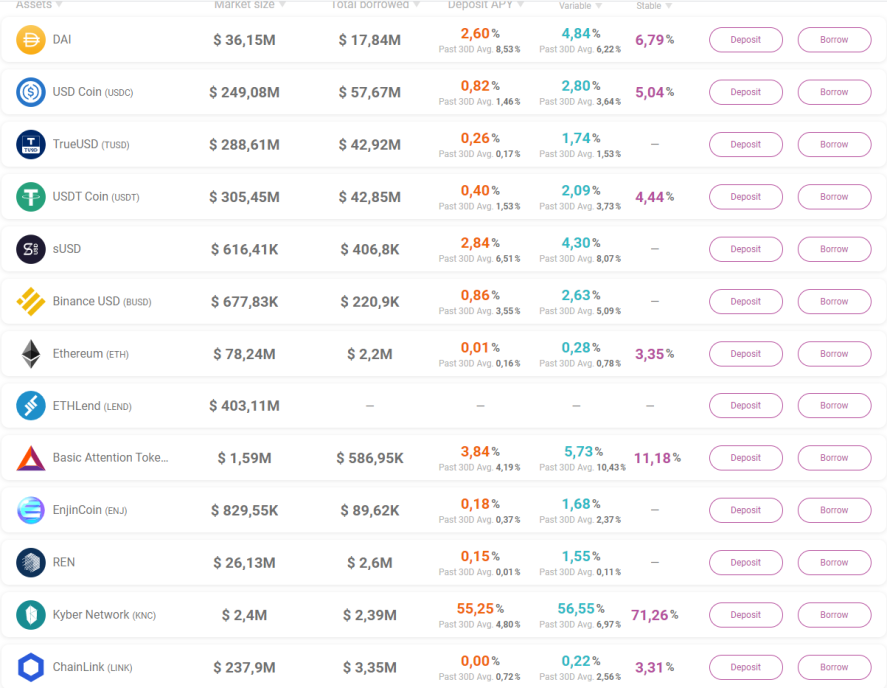Sort by Market size column arrow
Screen dimensions: 887x688
click(x=282, y=5)
